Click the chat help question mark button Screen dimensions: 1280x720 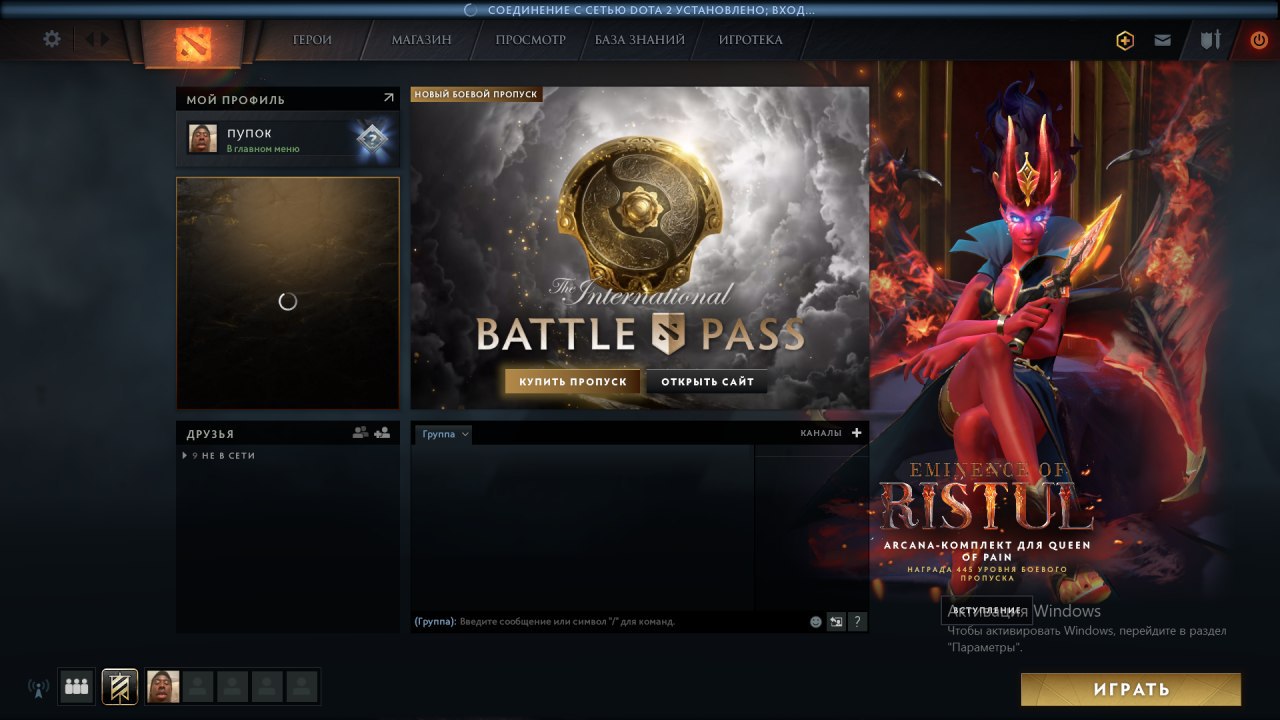857,622
